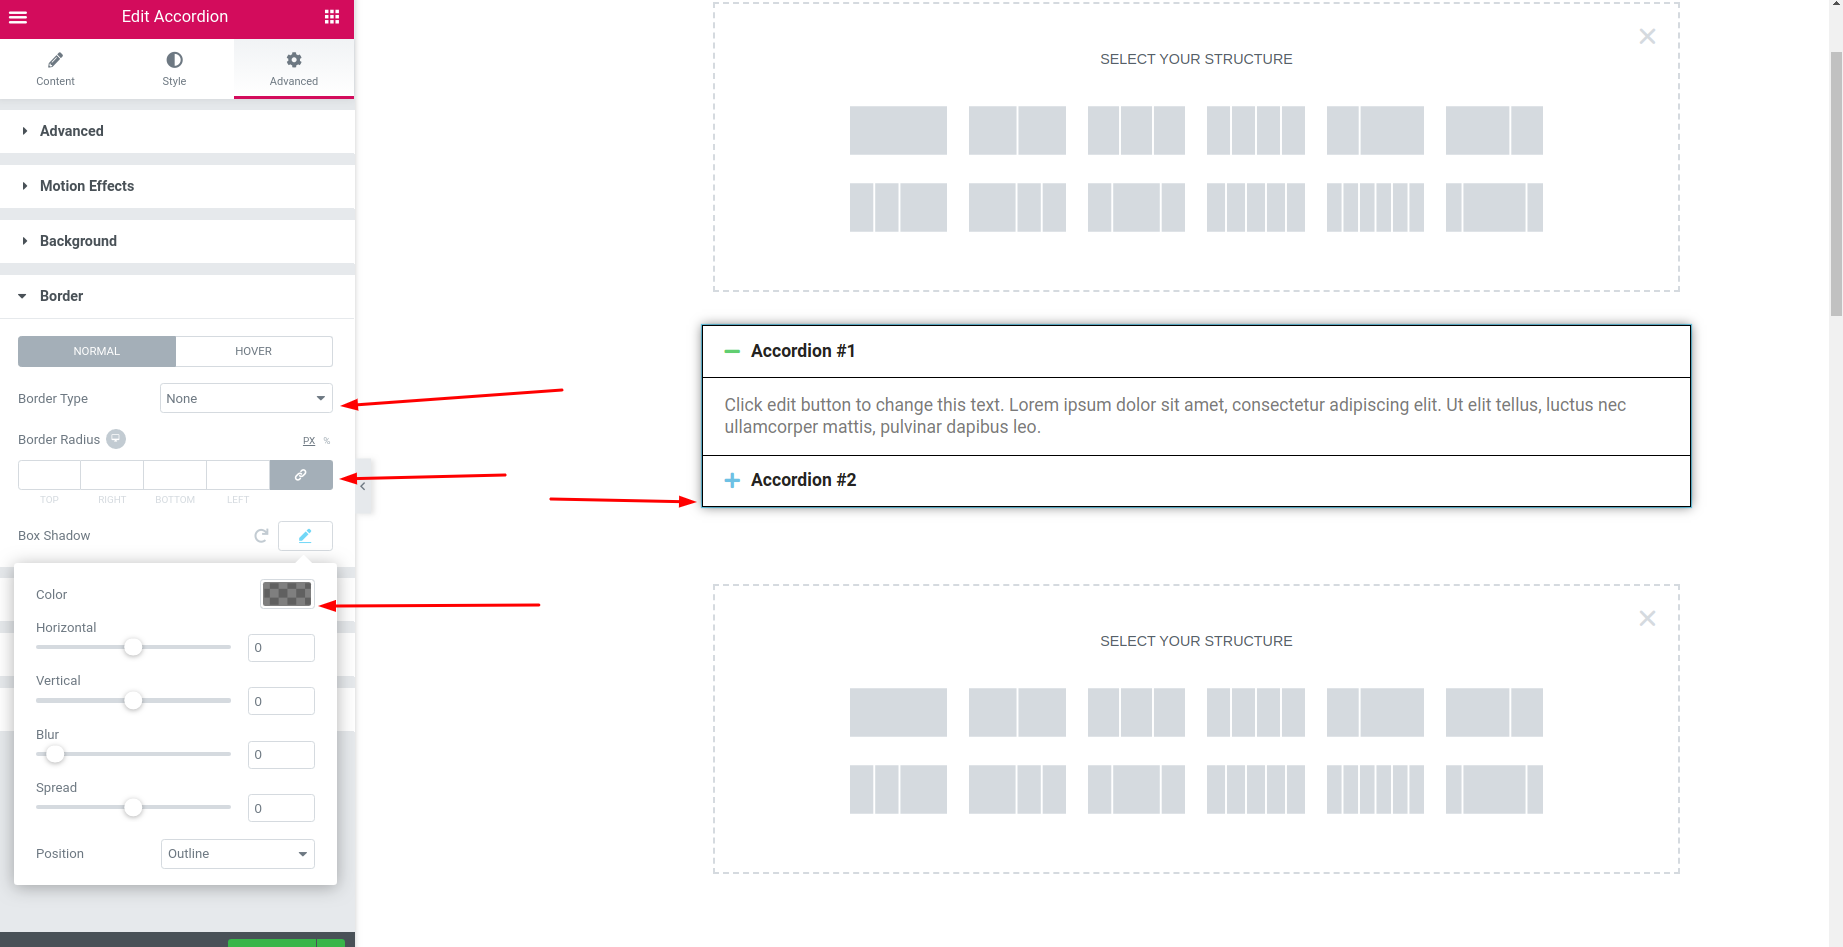Choose narrow-wide two-column layout in lower structure panel

[x=1375, y=713]
